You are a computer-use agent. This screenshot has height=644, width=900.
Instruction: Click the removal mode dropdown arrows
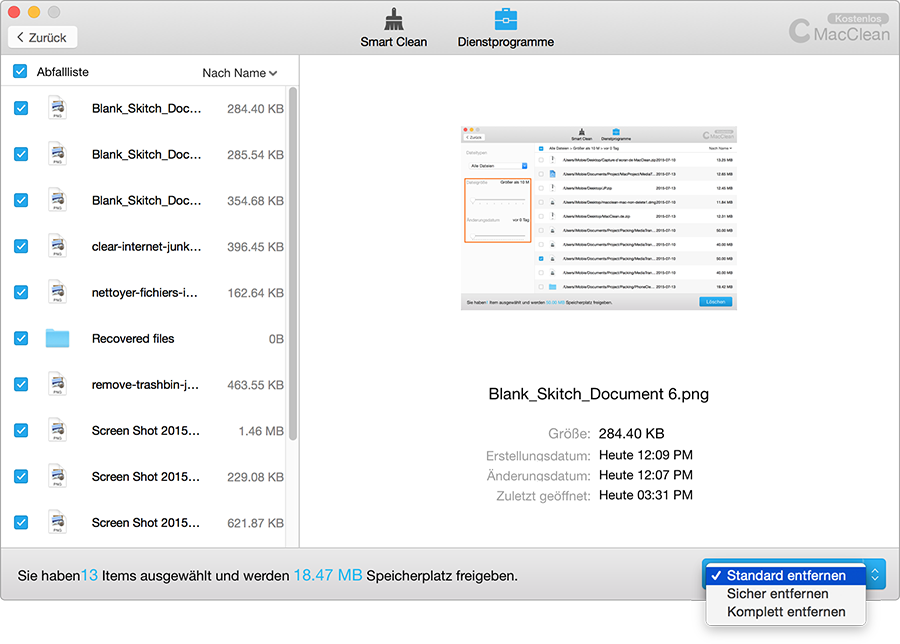(x=875, y=574)
